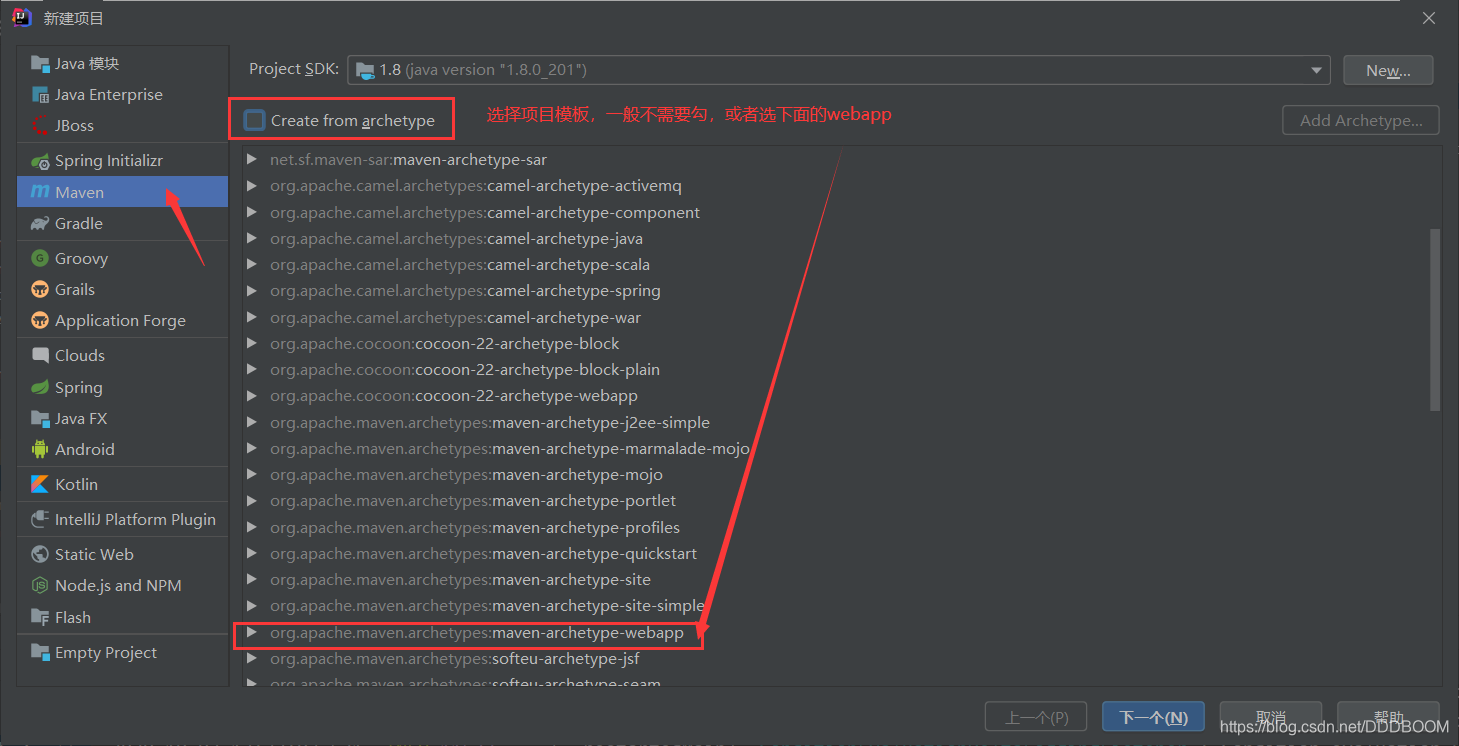Viewport: 1459px width, 746px height.
Task: Click the Grails icon
Action: [x=40, y=290]
